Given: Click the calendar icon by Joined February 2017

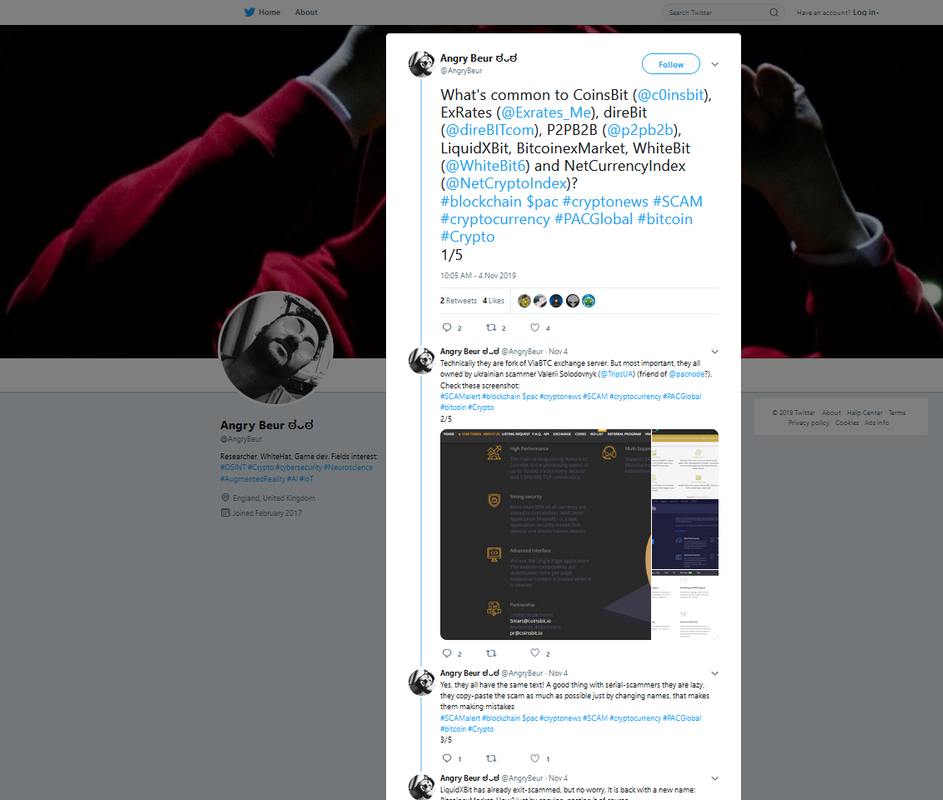Looking at the screenshot, I should point(226,513).
